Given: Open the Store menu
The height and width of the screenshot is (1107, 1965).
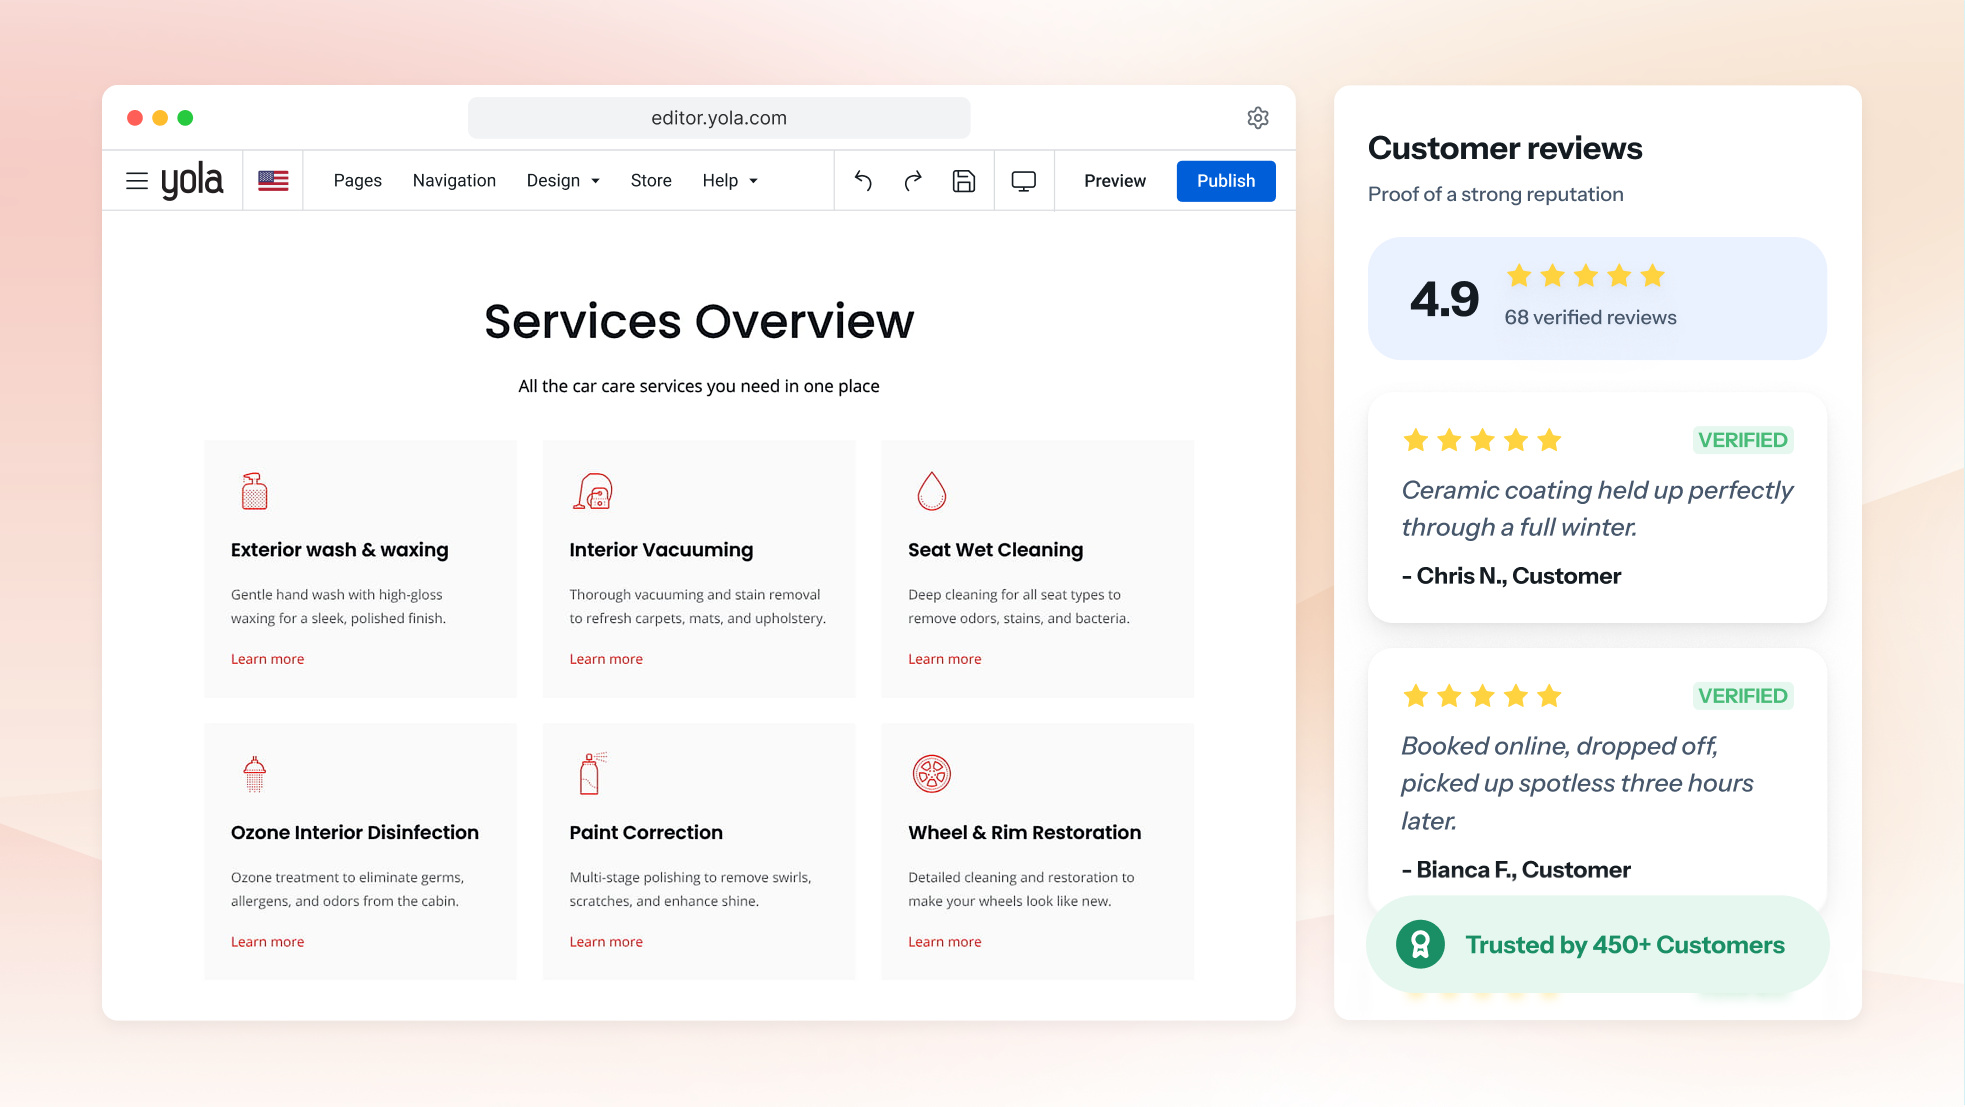Looking at the screenshot, I should 651,181.
